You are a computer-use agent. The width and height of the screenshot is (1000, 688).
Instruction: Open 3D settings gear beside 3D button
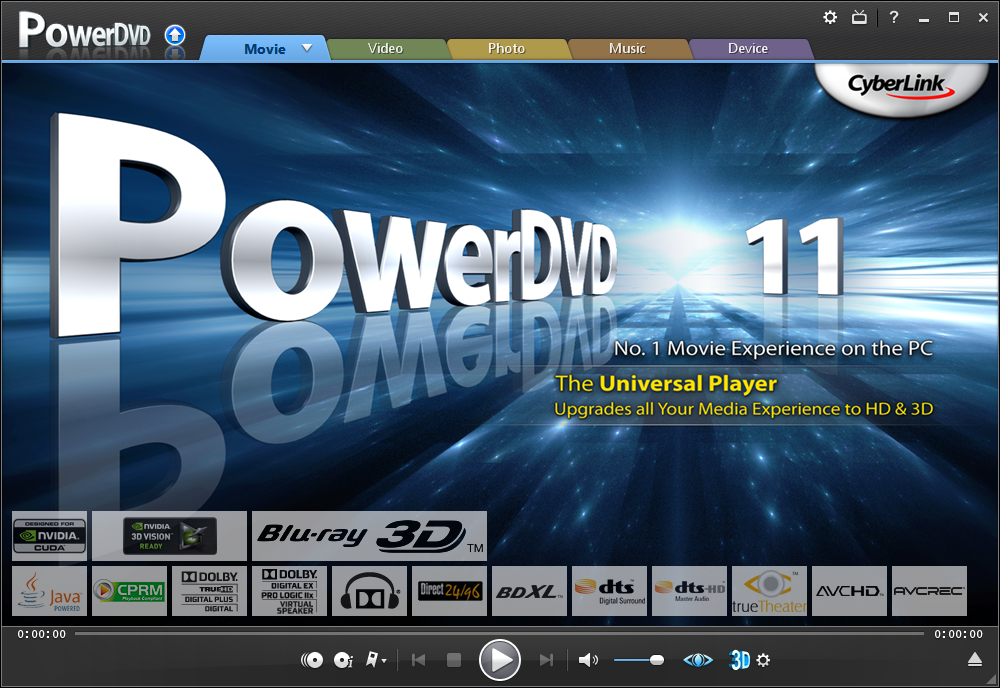click(x=763, y=660)
